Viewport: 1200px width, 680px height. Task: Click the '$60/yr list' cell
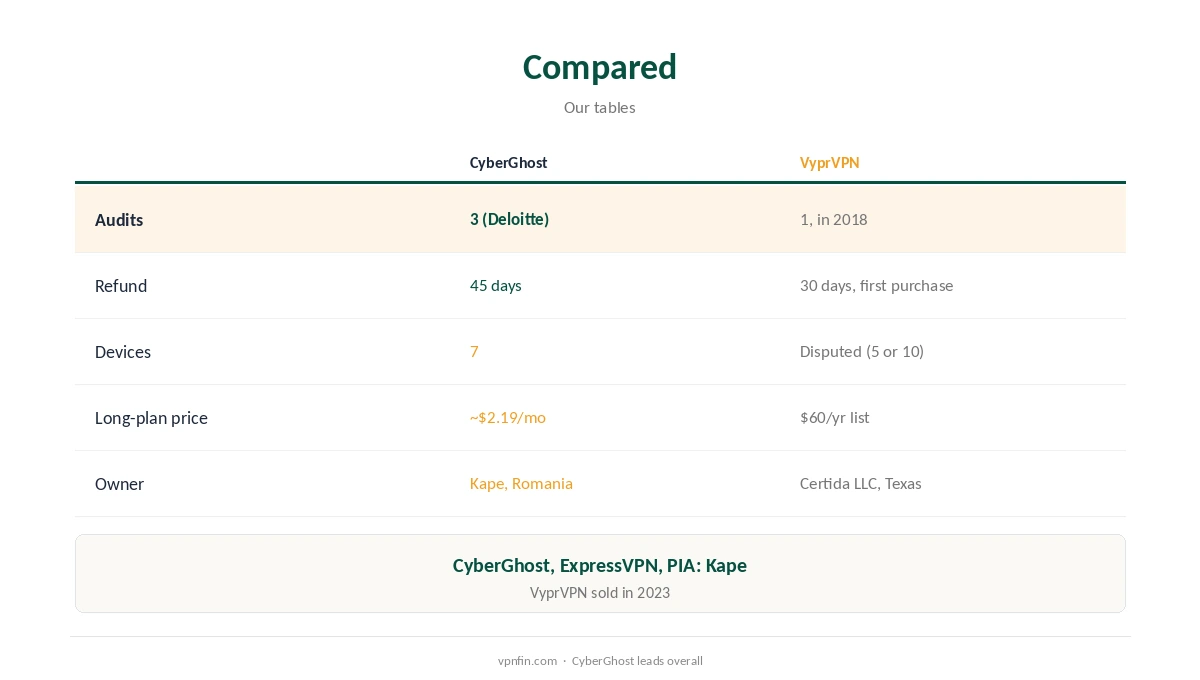[834, 418]
